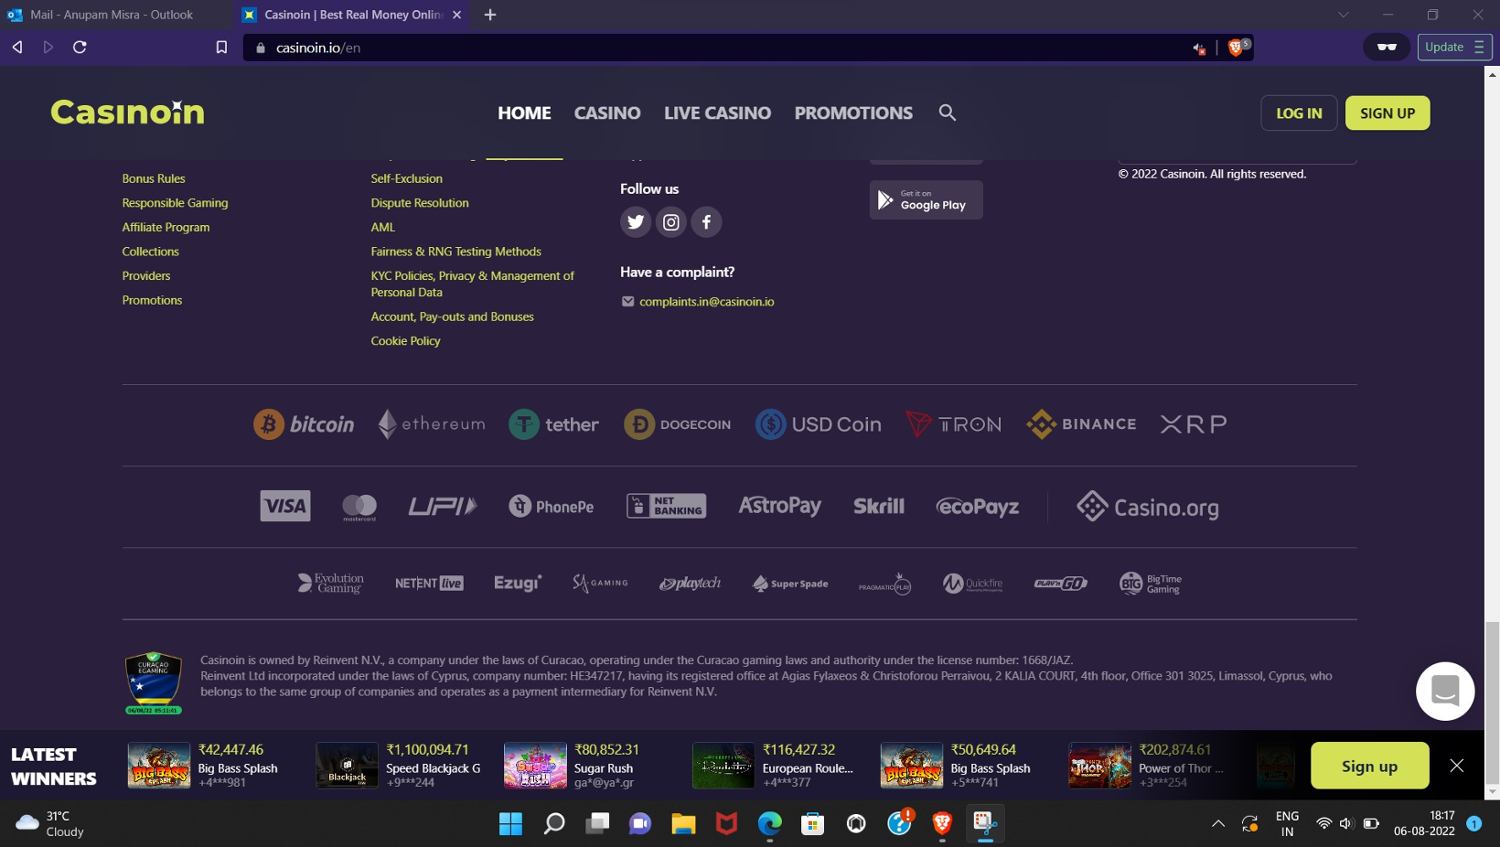Show hidden system tray icons
Image resolution: width=1500 pixels, height=847 pixels.
coord(1218,824)
